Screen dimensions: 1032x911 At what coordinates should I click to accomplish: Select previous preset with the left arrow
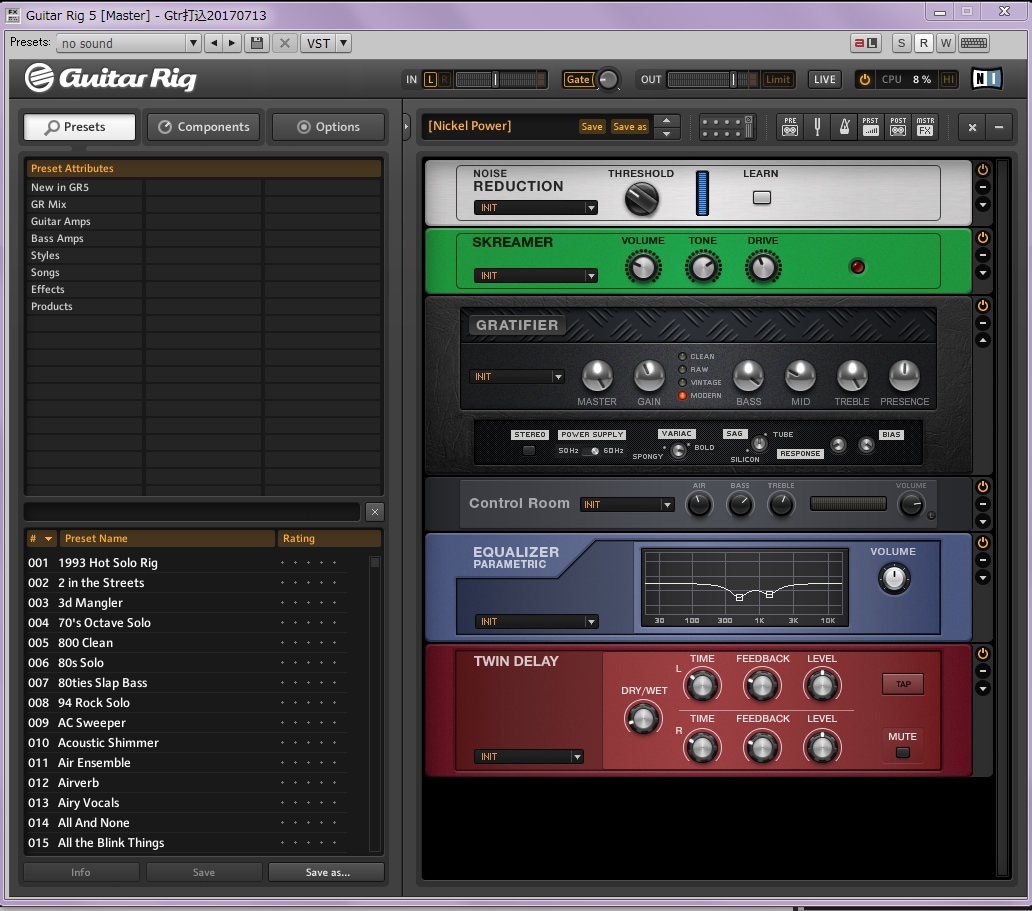pos(213,43)
